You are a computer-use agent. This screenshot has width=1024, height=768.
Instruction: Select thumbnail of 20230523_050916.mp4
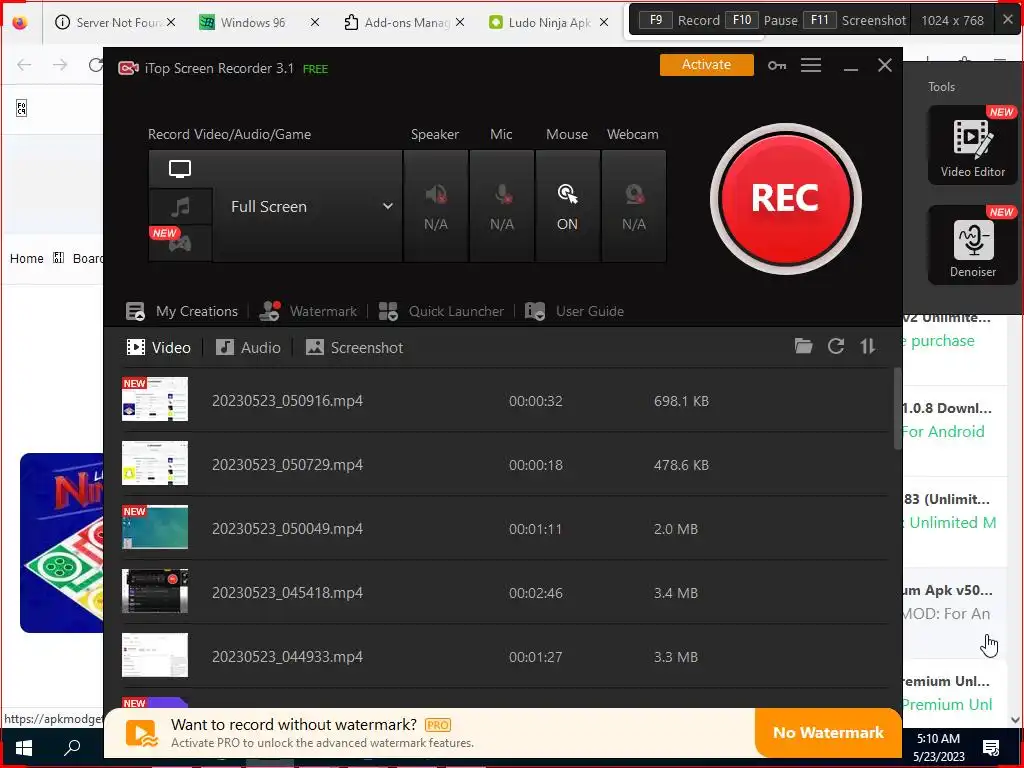pos(155,399)
